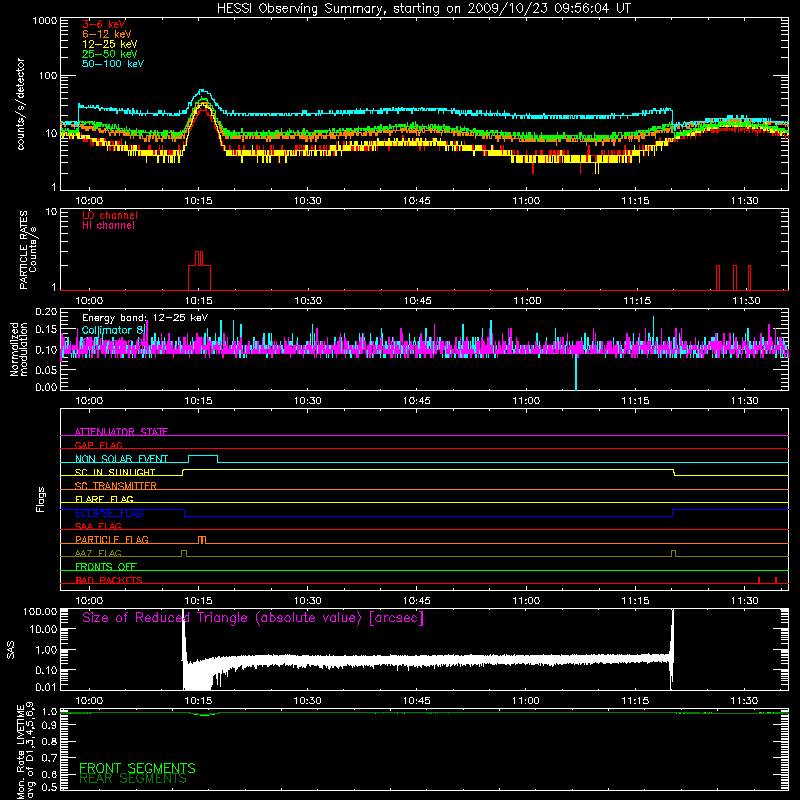Select the 50-100 keV legend label
The width and height of the screenshot is (800, 800).
pos(113,64)
